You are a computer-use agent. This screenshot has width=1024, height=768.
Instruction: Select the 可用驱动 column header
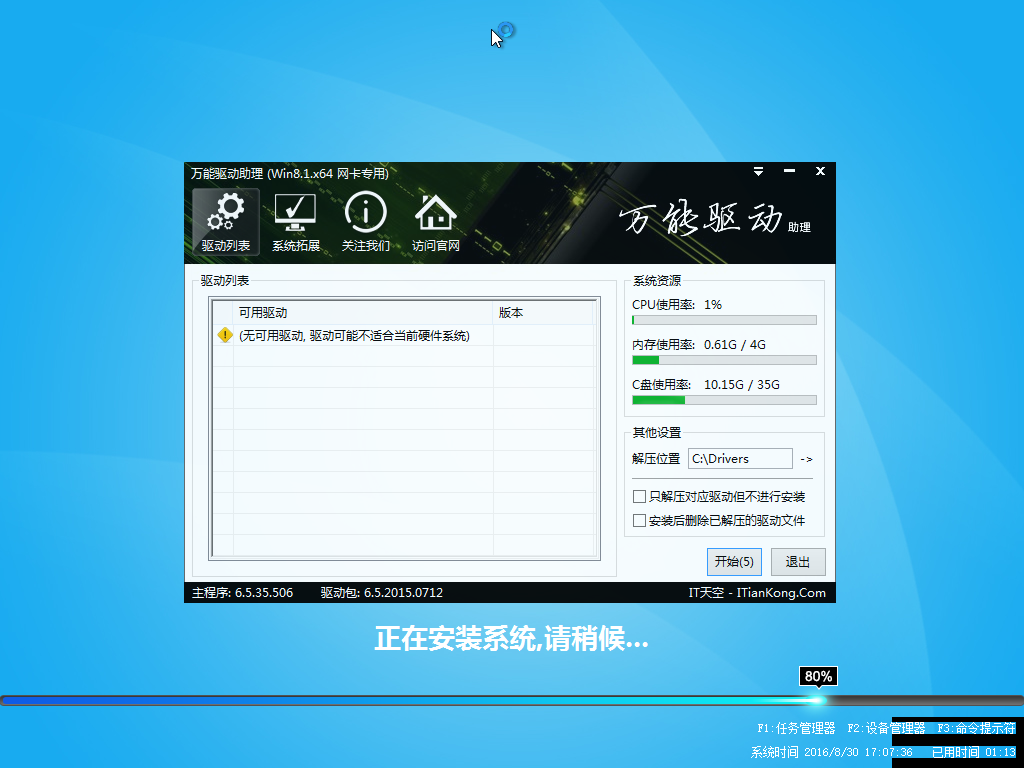coord(265,311)
